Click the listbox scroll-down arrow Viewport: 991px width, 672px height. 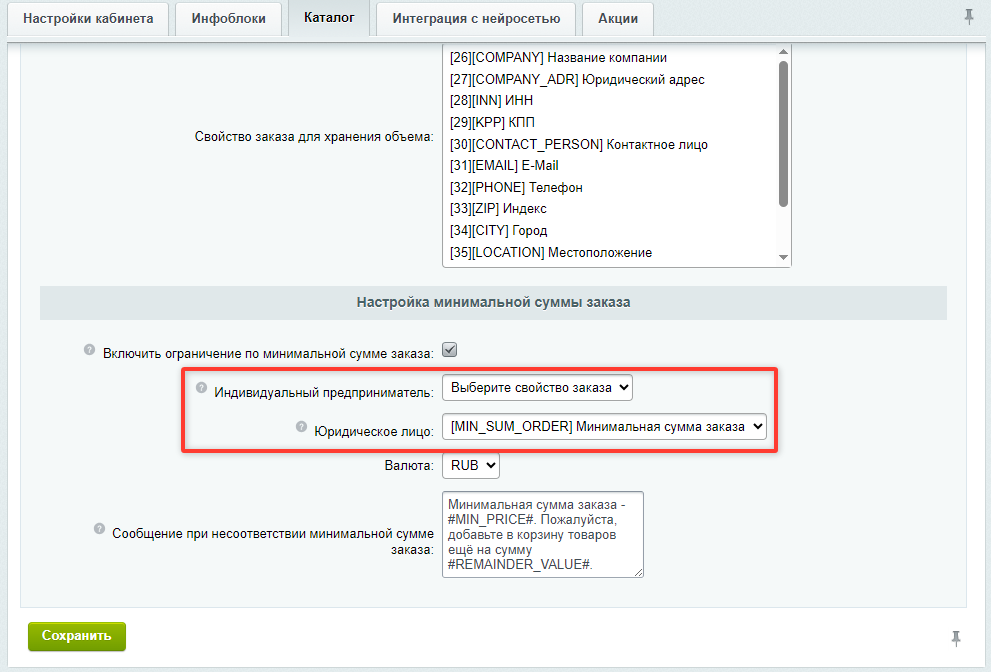[784, 257]
